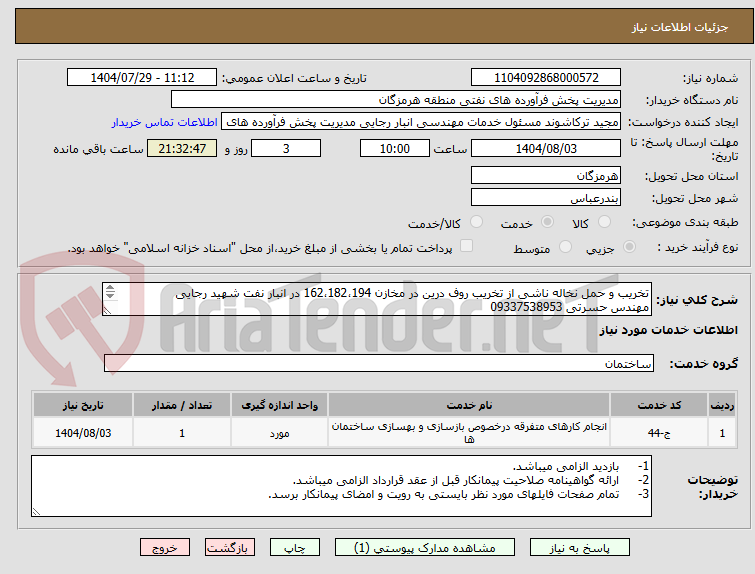
Task: Click the announcement date field 1404/07/29 - 11:12
Action: (x=142, y=78)
